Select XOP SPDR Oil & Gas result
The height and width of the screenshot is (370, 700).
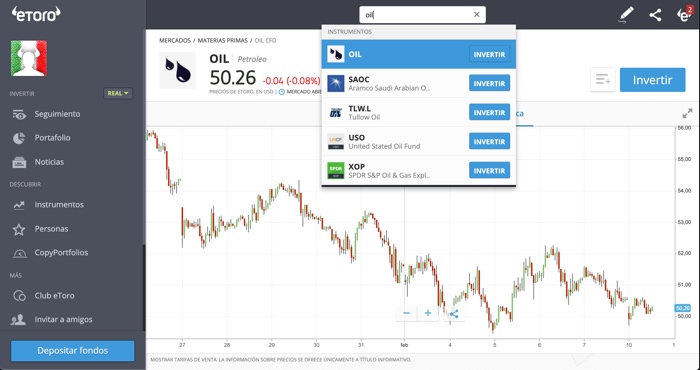click(x=419, y=170)
